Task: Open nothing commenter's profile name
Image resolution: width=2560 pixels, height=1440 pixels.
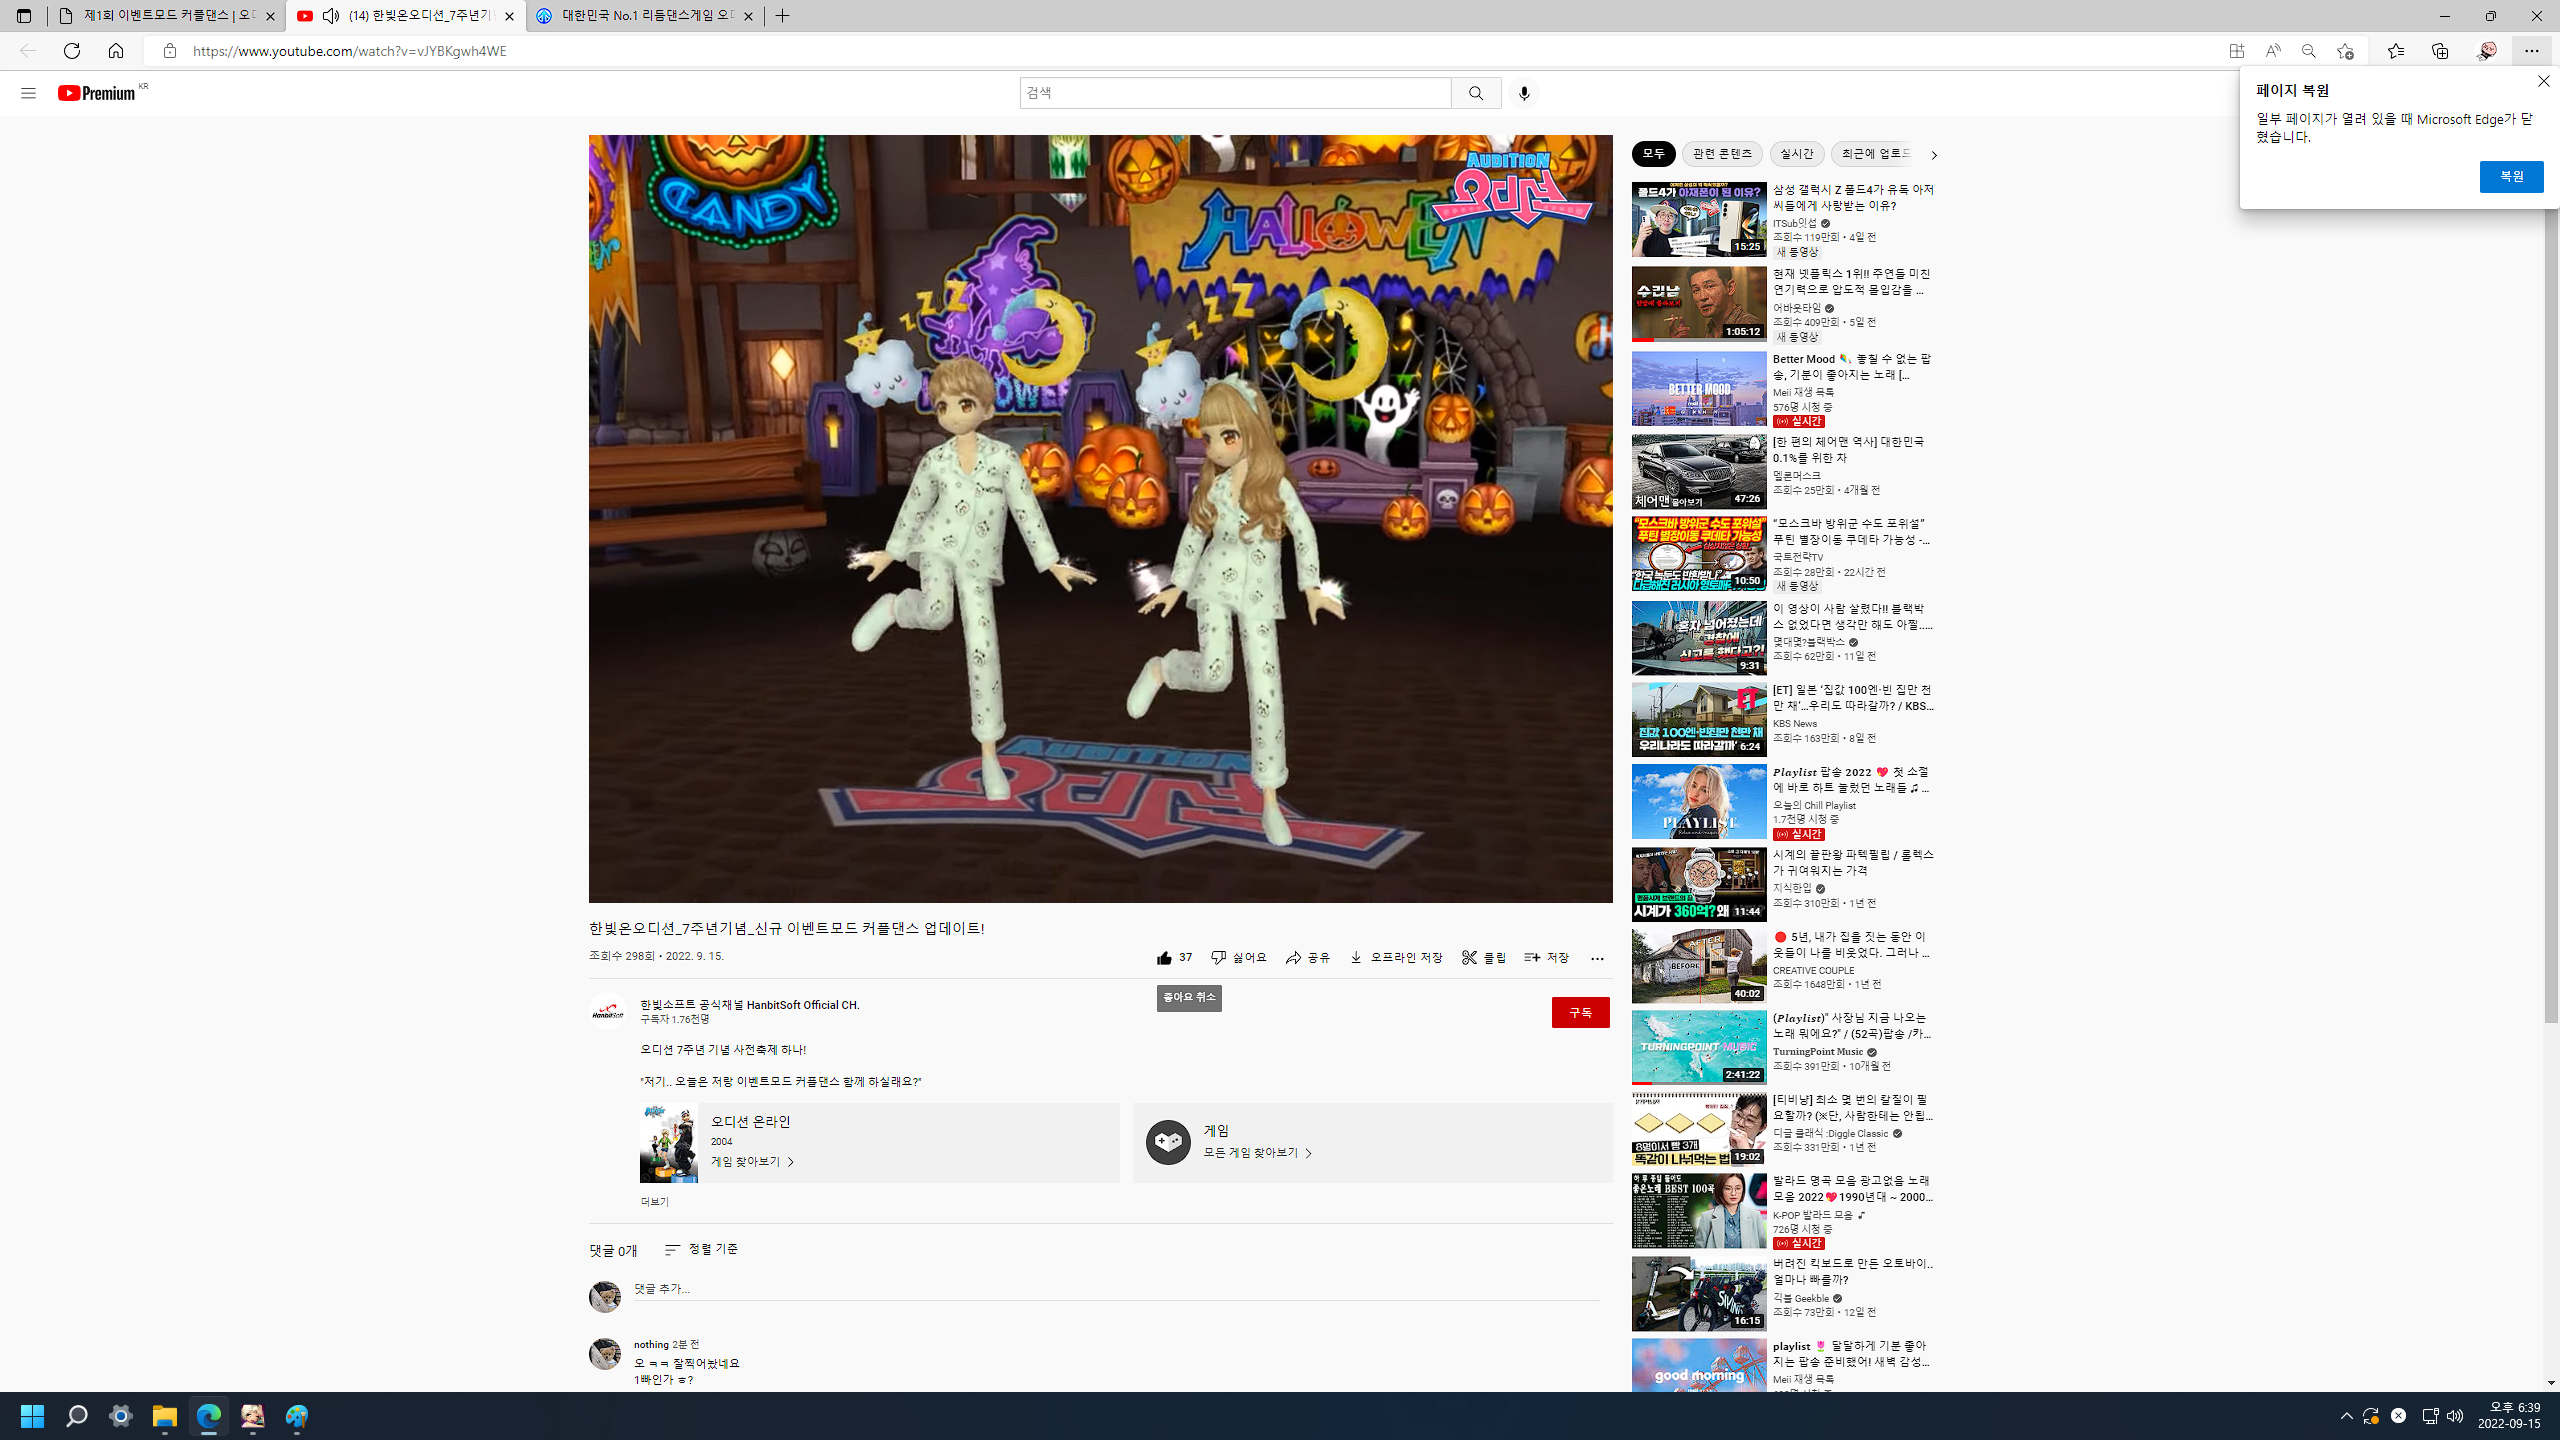Action: [x=651, y=1345]
